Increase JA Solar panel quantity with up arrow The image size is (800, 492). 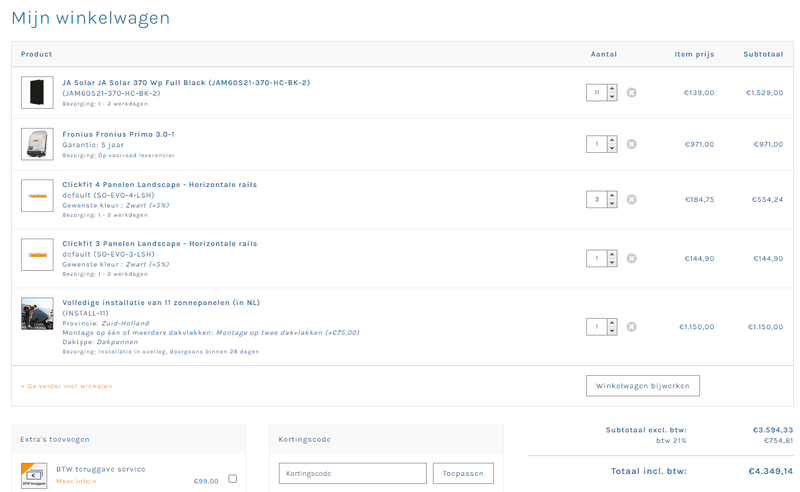coord(612,88)
